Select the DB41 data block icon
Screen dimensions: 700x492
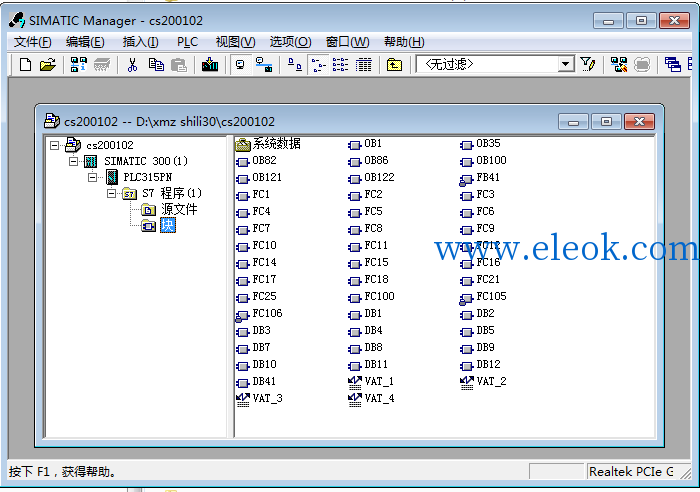click(x=242, y=383)
